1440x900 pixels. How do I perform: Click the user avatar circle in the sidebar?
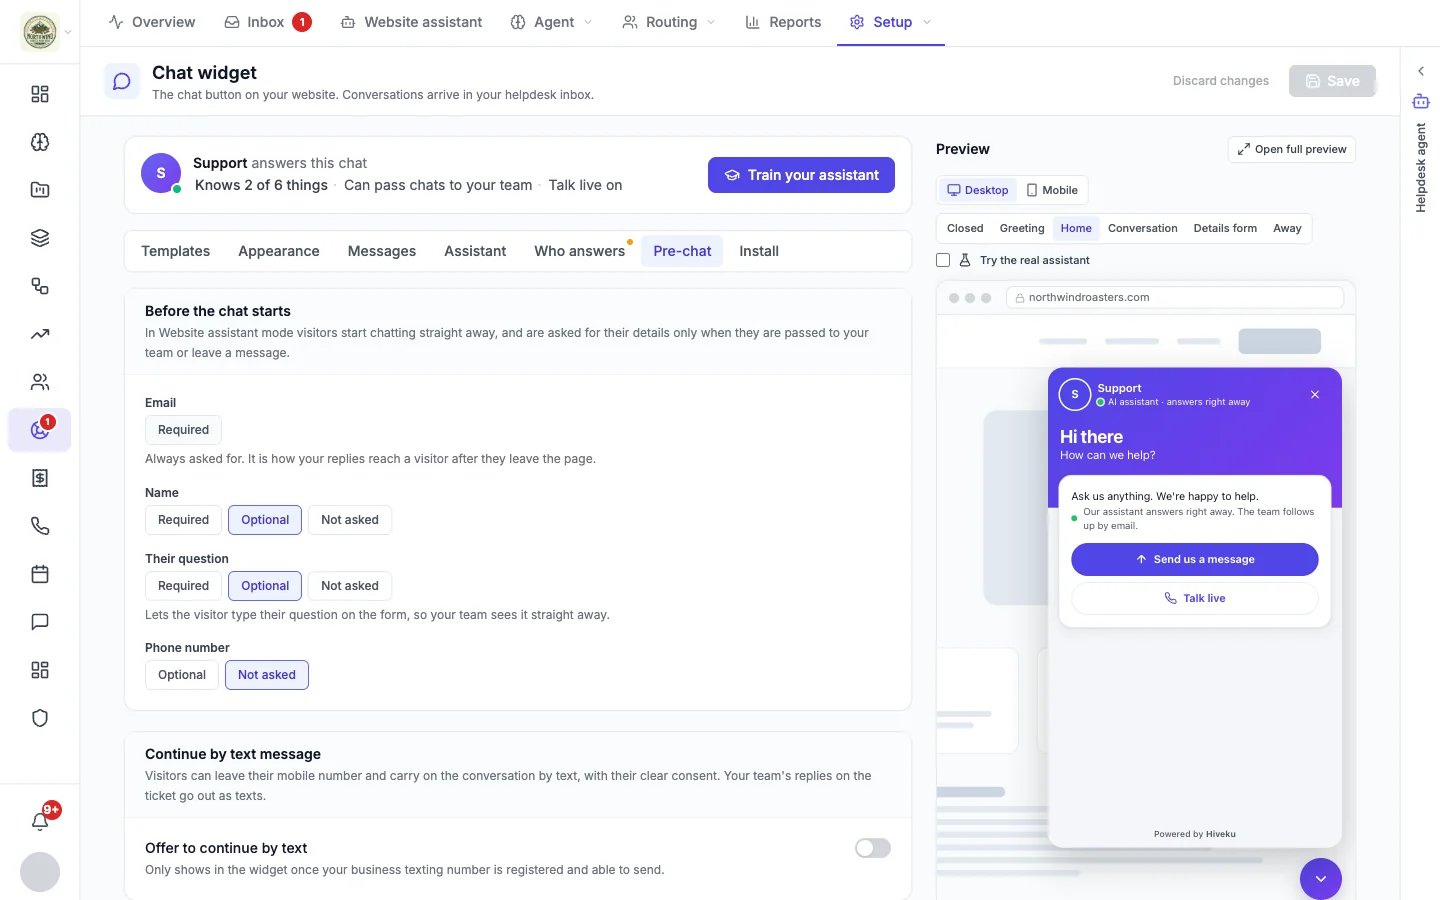40,872
